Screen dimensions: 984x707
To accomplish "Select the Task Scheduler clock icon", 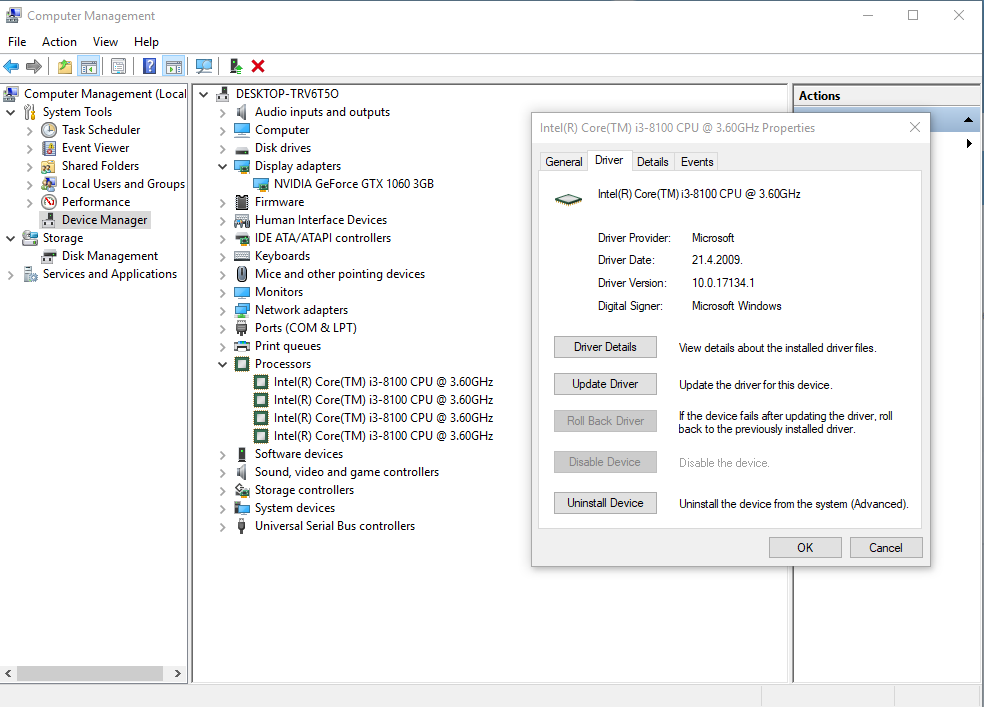I will pyautogui.click(x=49, y=130).
